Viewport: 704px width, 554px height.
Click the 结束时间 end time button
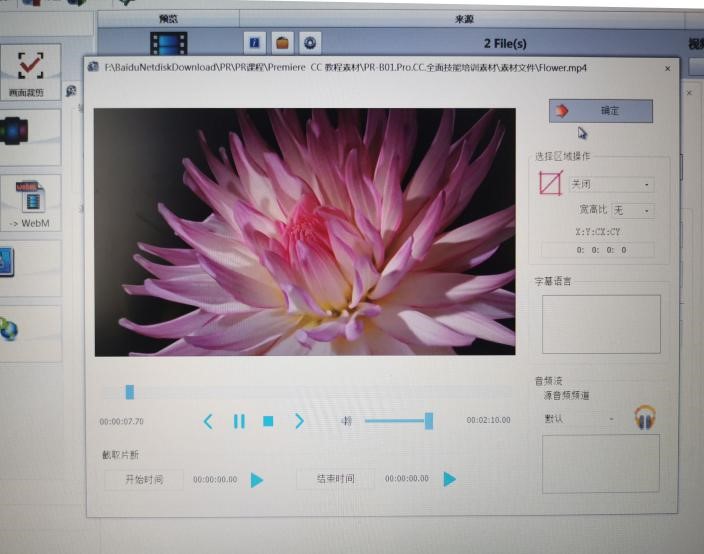(x=337, y=479)
